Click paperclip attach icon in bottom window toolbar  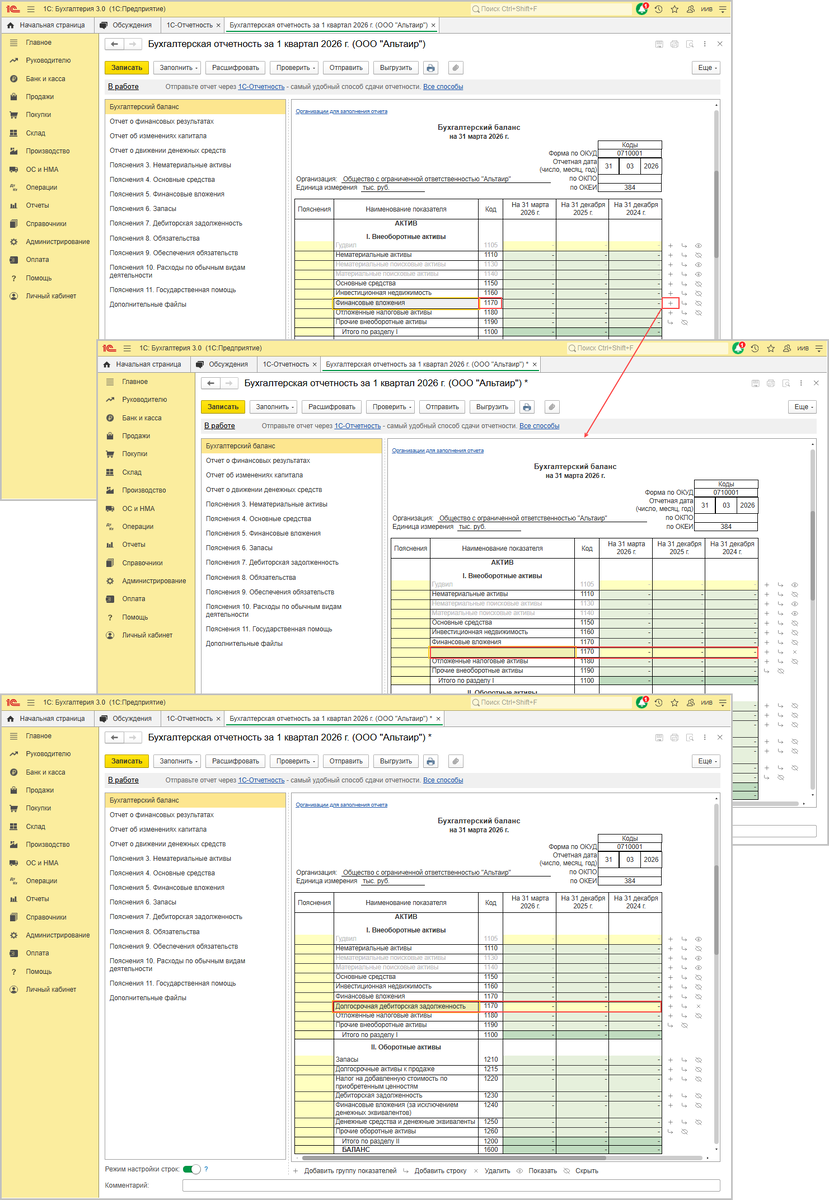tap(455, 760)
